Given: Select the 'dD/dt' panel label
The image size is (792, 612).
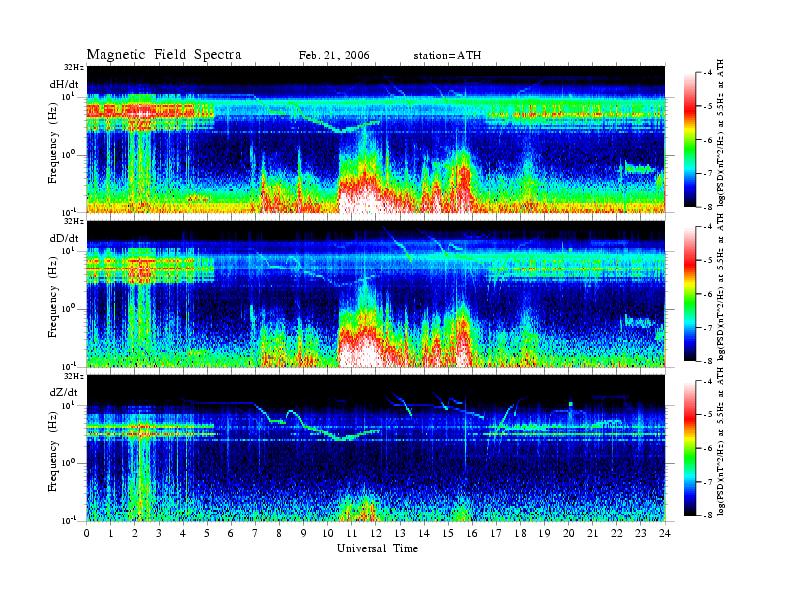Looking at the screenshot, I should 64,239.
